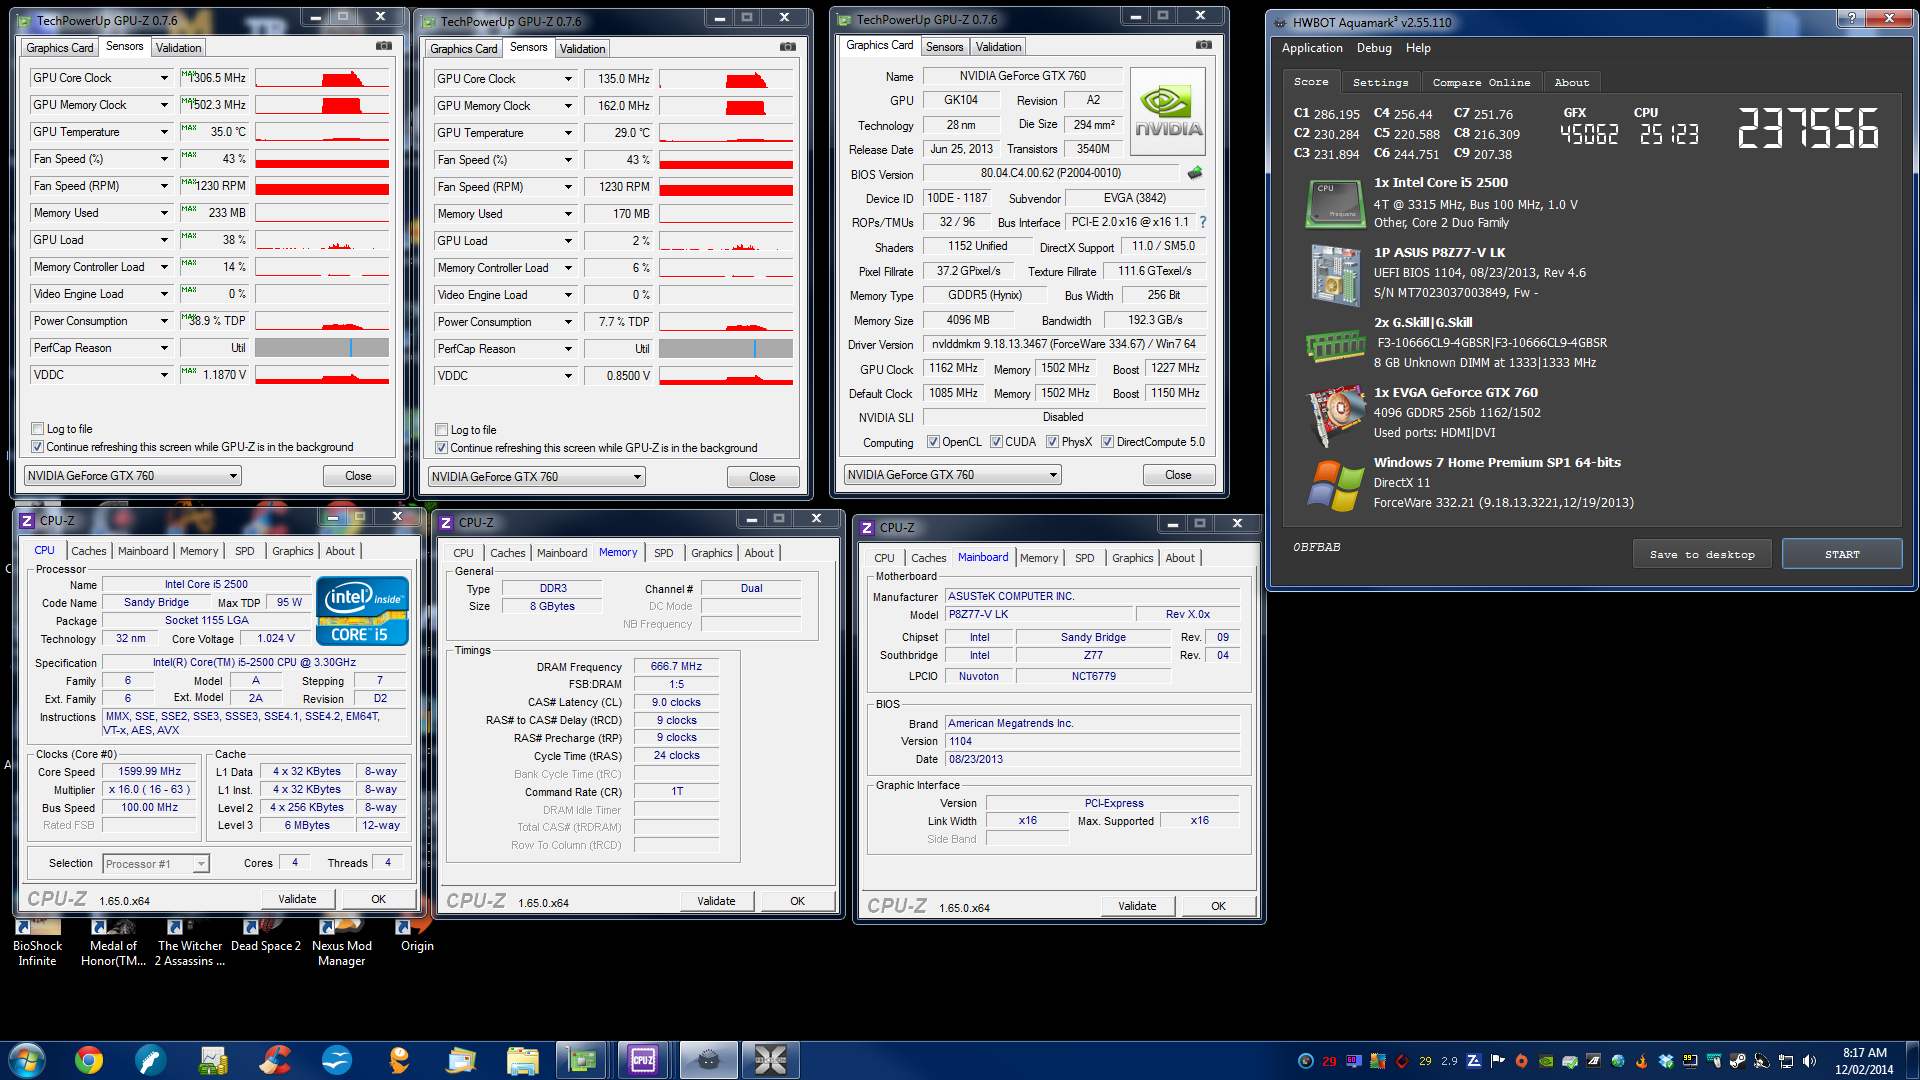Open The Witcher 2 desktop shortcut
Screen dimensions: 1920x1080
click(190, 944)
